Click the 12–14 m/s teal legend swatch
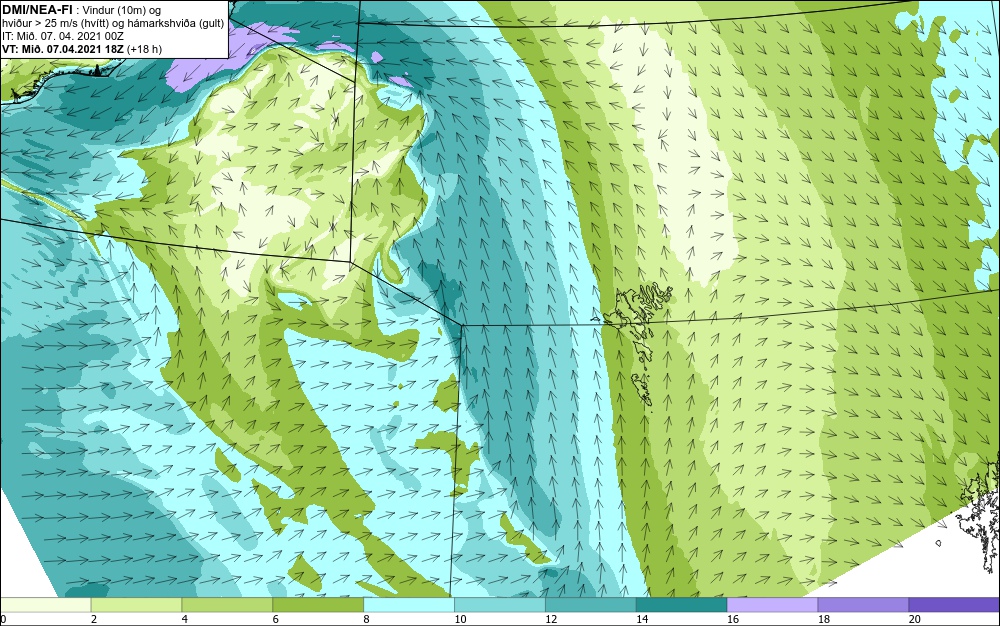Viewport: 1000px width, 626px height. pos(591,605)
